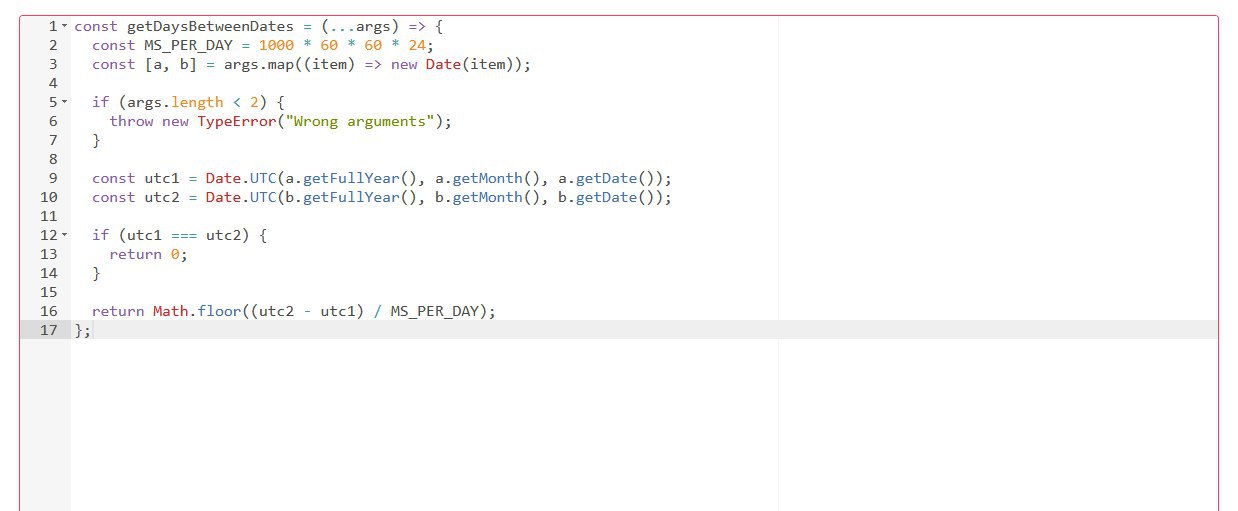Viewport: 1238px width, 511px height.
Task: Click the number 1000 on line 2
Action: point(276,45)
